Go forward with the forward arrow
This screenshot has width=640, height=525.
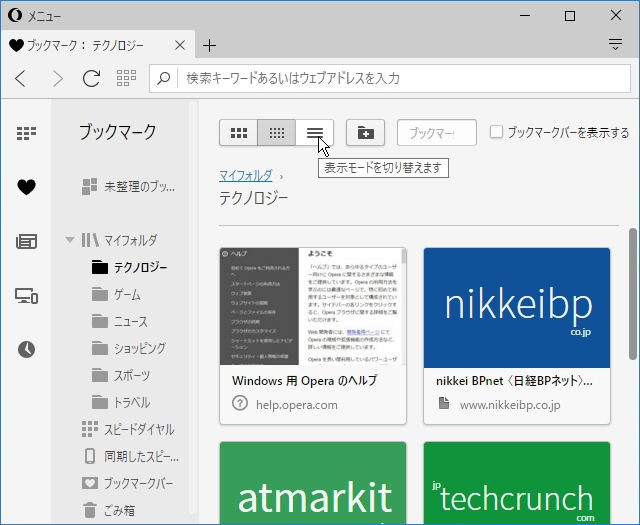click(58, 78)
